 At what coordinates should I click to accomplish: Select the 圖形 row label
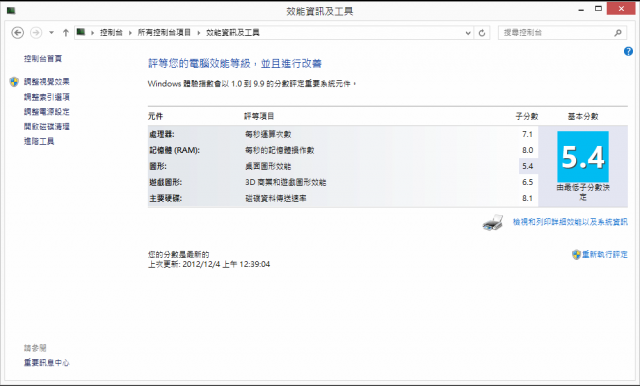[158, 166]
